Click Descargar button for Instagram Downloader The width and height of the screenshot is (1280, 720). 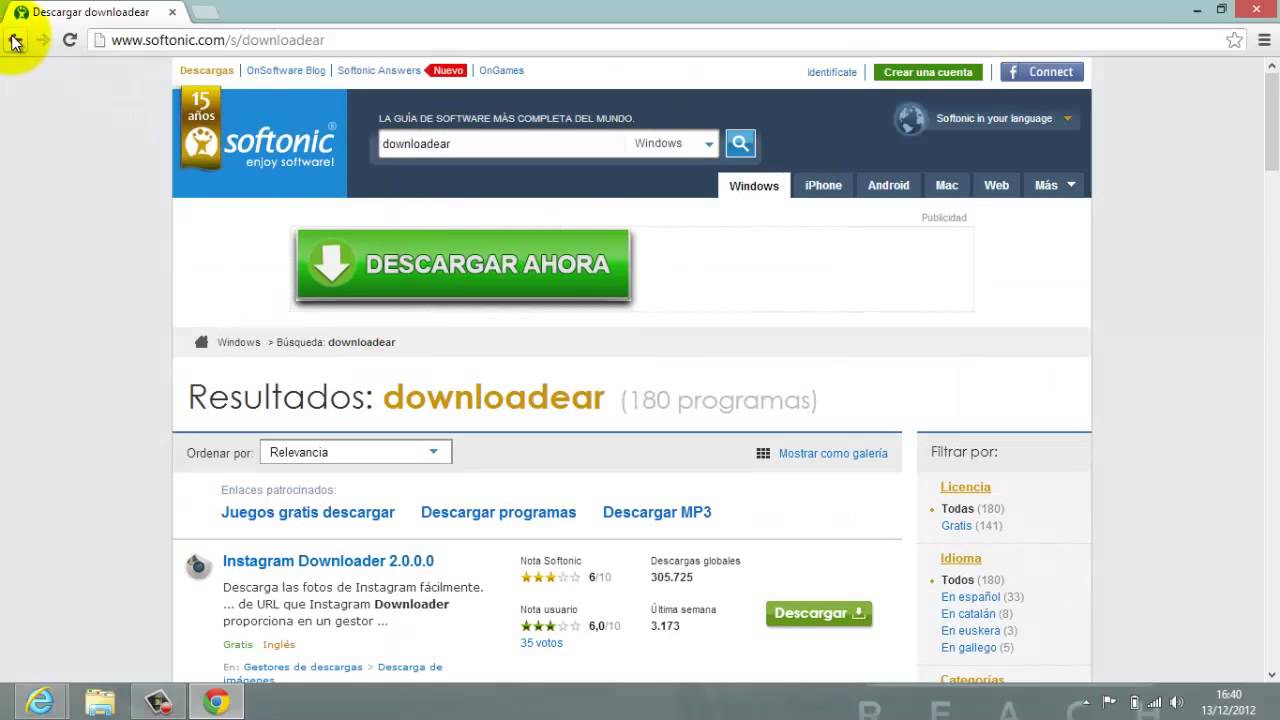(x=819, y=613)
